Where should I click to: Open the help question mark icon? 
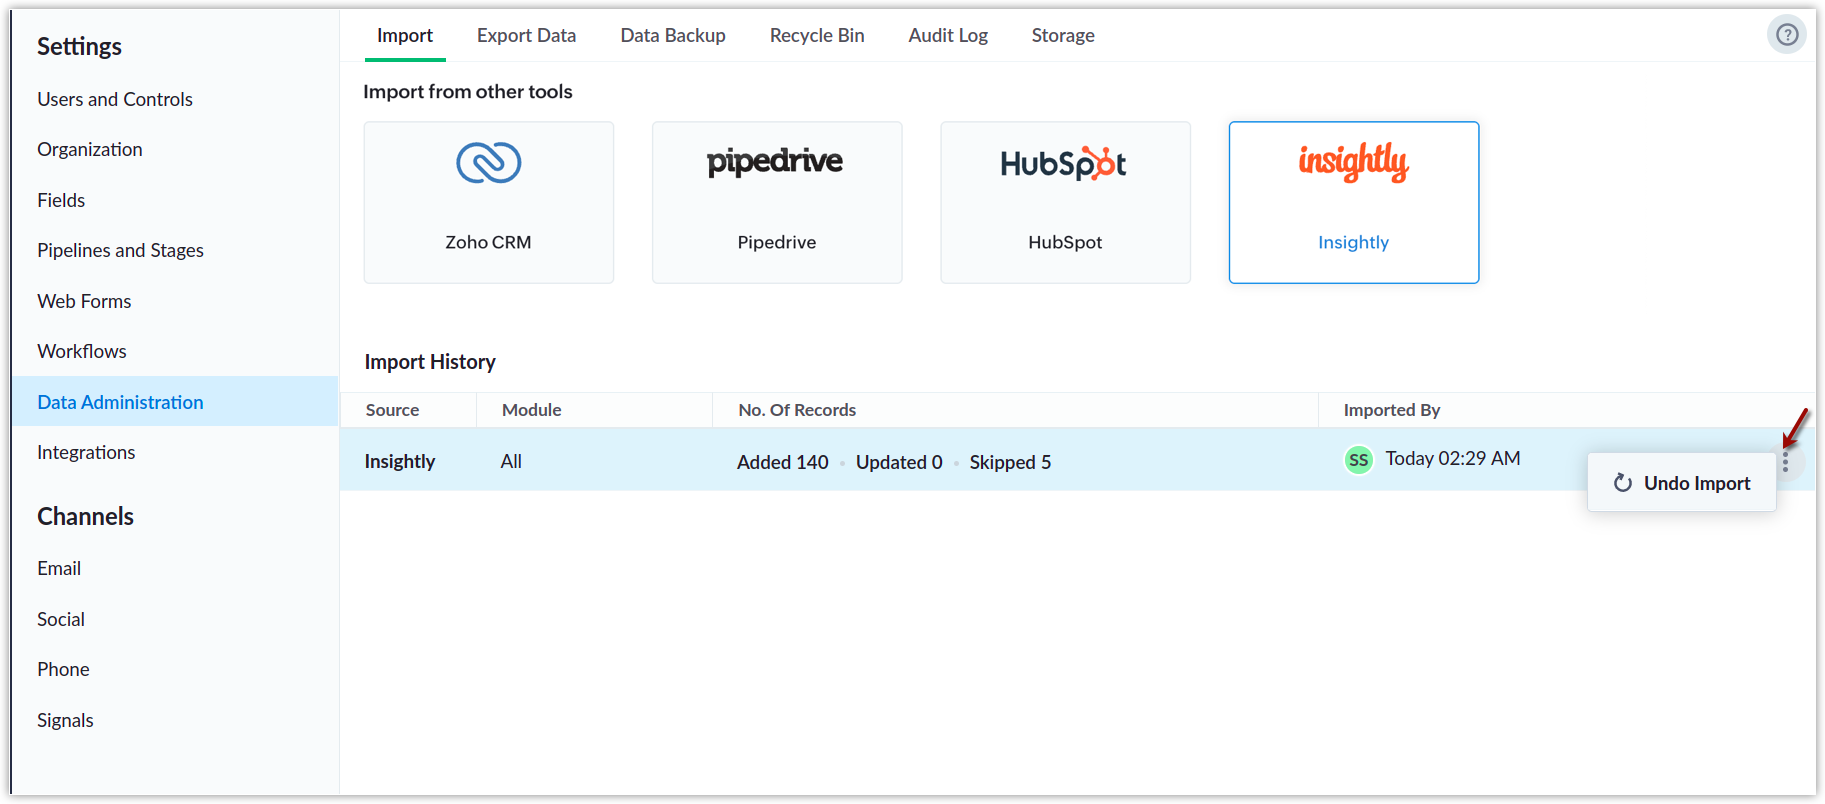click(x=1786, y=35)
